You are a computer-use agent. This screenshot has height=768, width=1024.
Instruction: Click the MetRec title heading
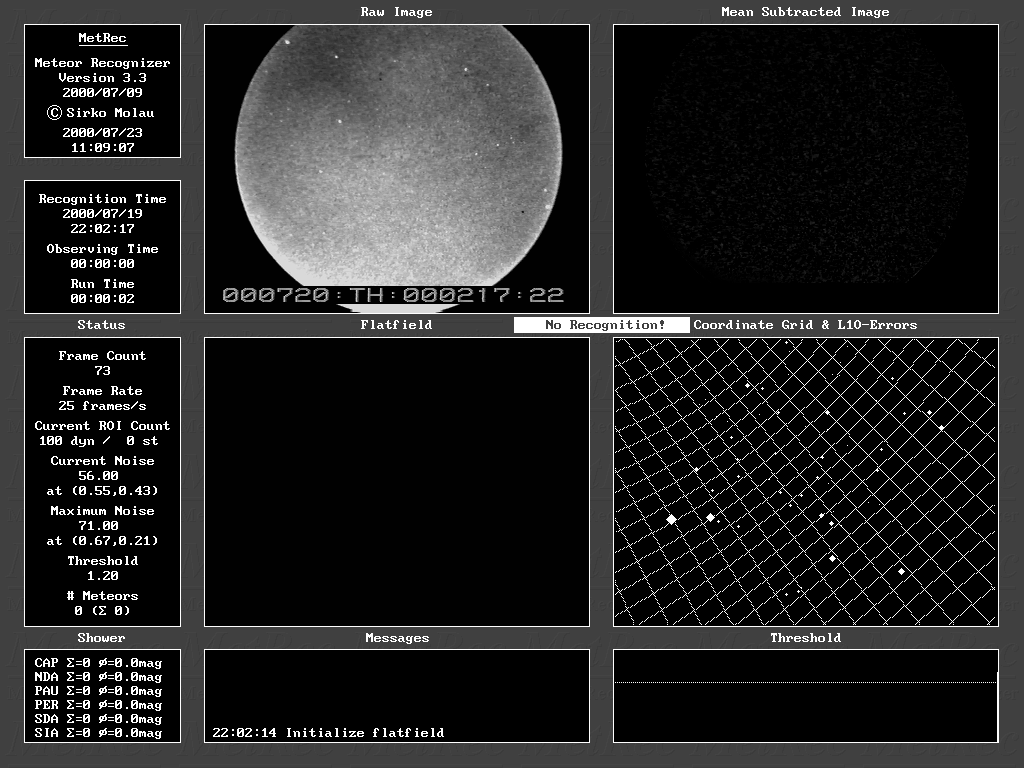tap(102, 38)
